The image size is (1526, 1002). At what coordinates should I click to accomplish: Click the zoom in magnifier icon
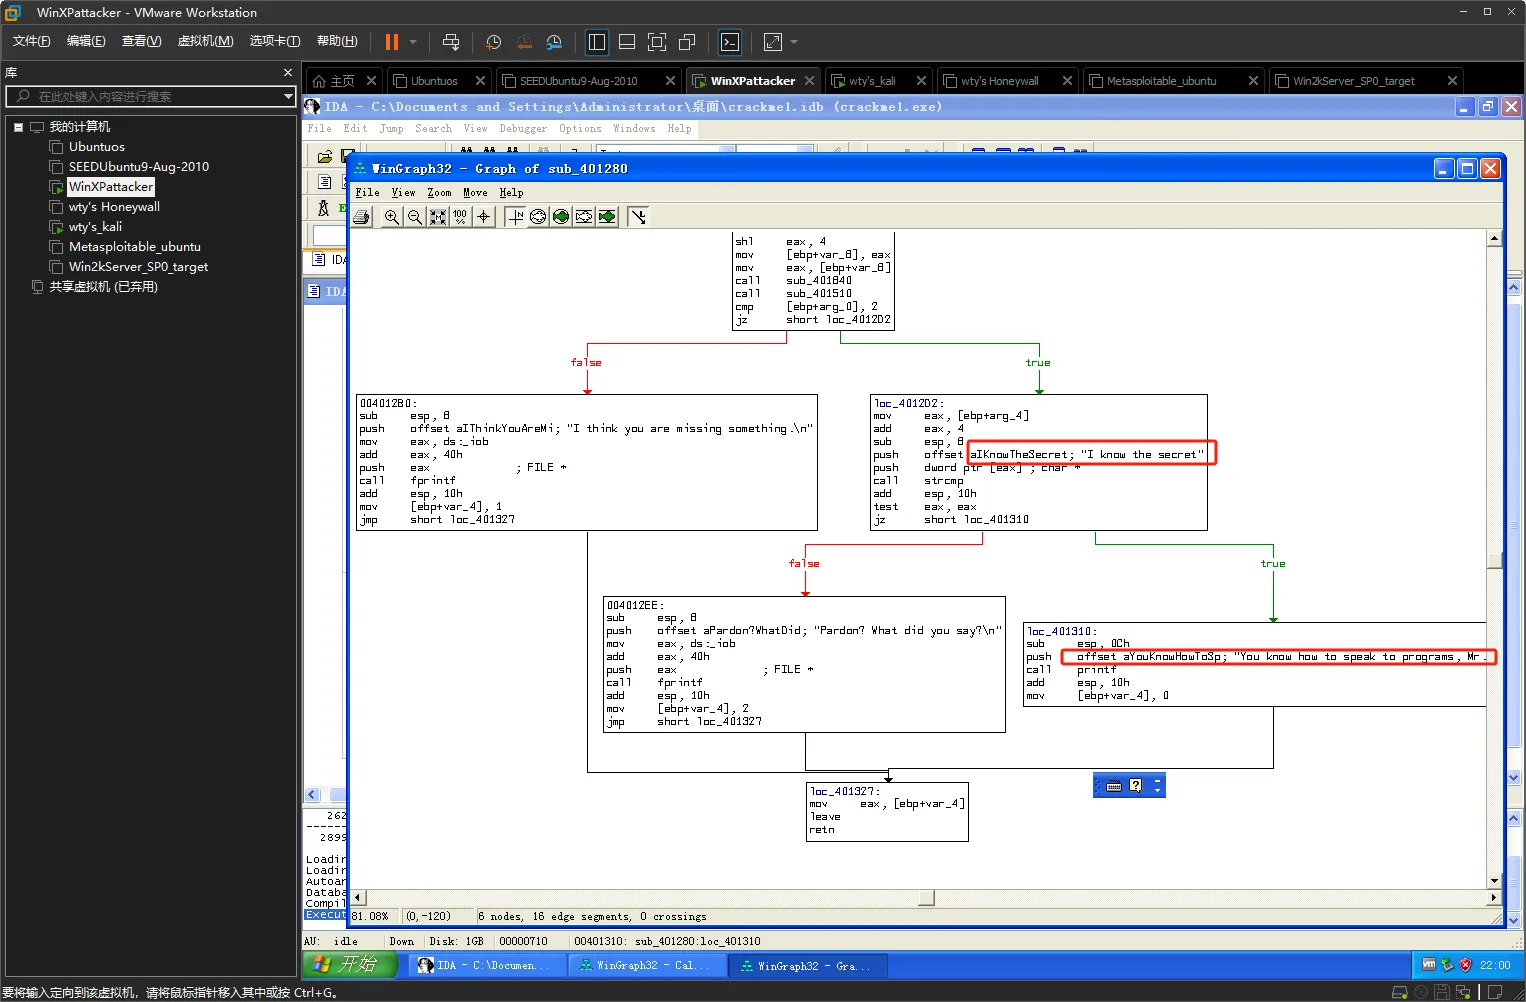[392, 217]
